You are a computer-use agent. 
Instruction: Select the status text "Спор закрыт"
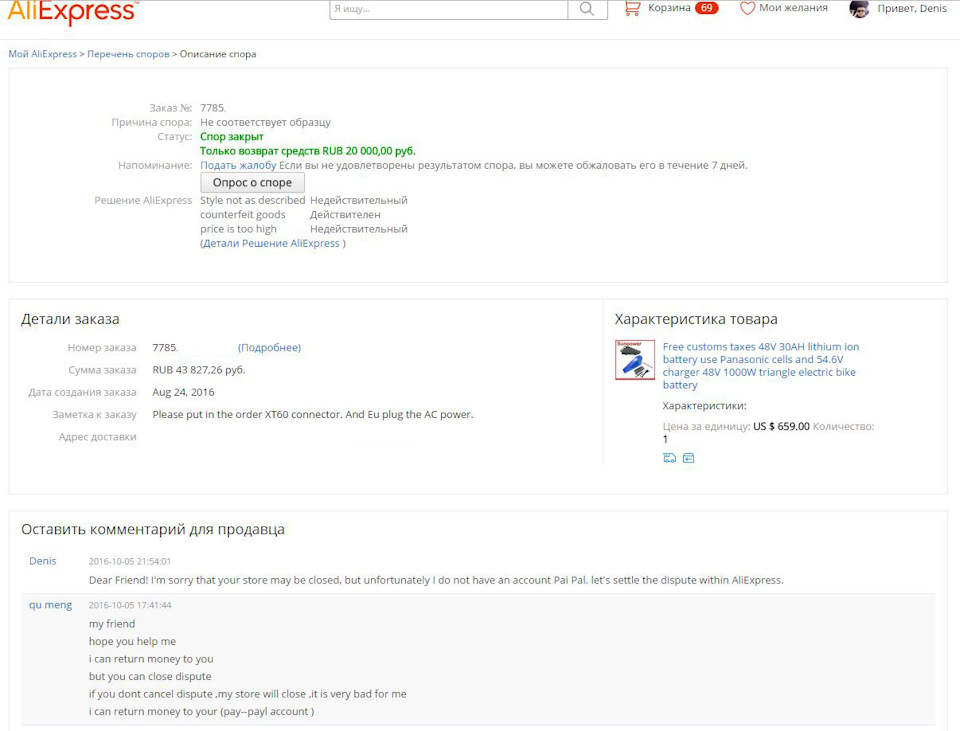pos(232,137)
